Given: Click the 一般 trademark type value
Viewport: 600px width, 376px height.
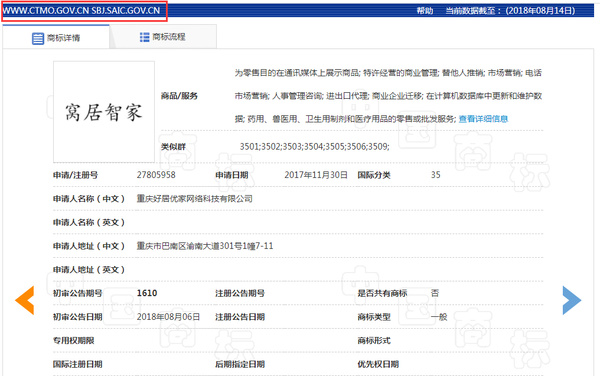Looking at the screenshot, I should point(439,317).
